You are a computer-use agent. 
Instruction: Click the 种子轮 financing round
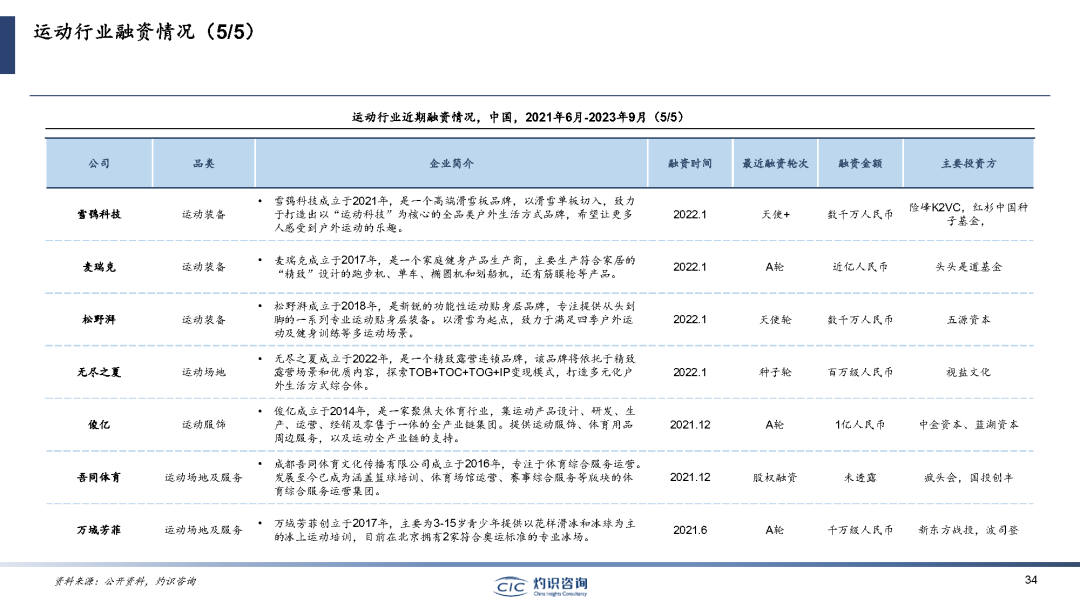[x=775, y=373]
